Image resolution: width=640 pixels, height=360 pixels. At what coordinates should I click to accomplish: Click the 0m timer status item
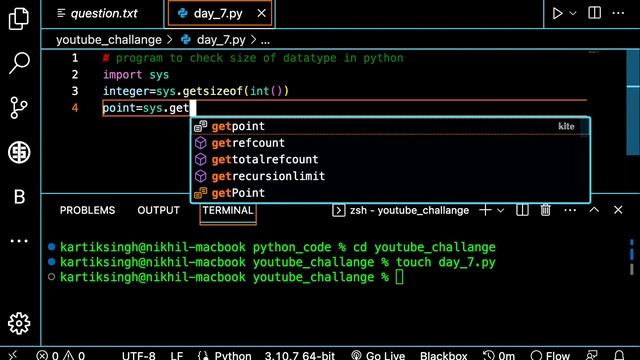click(x=499, y=356)
